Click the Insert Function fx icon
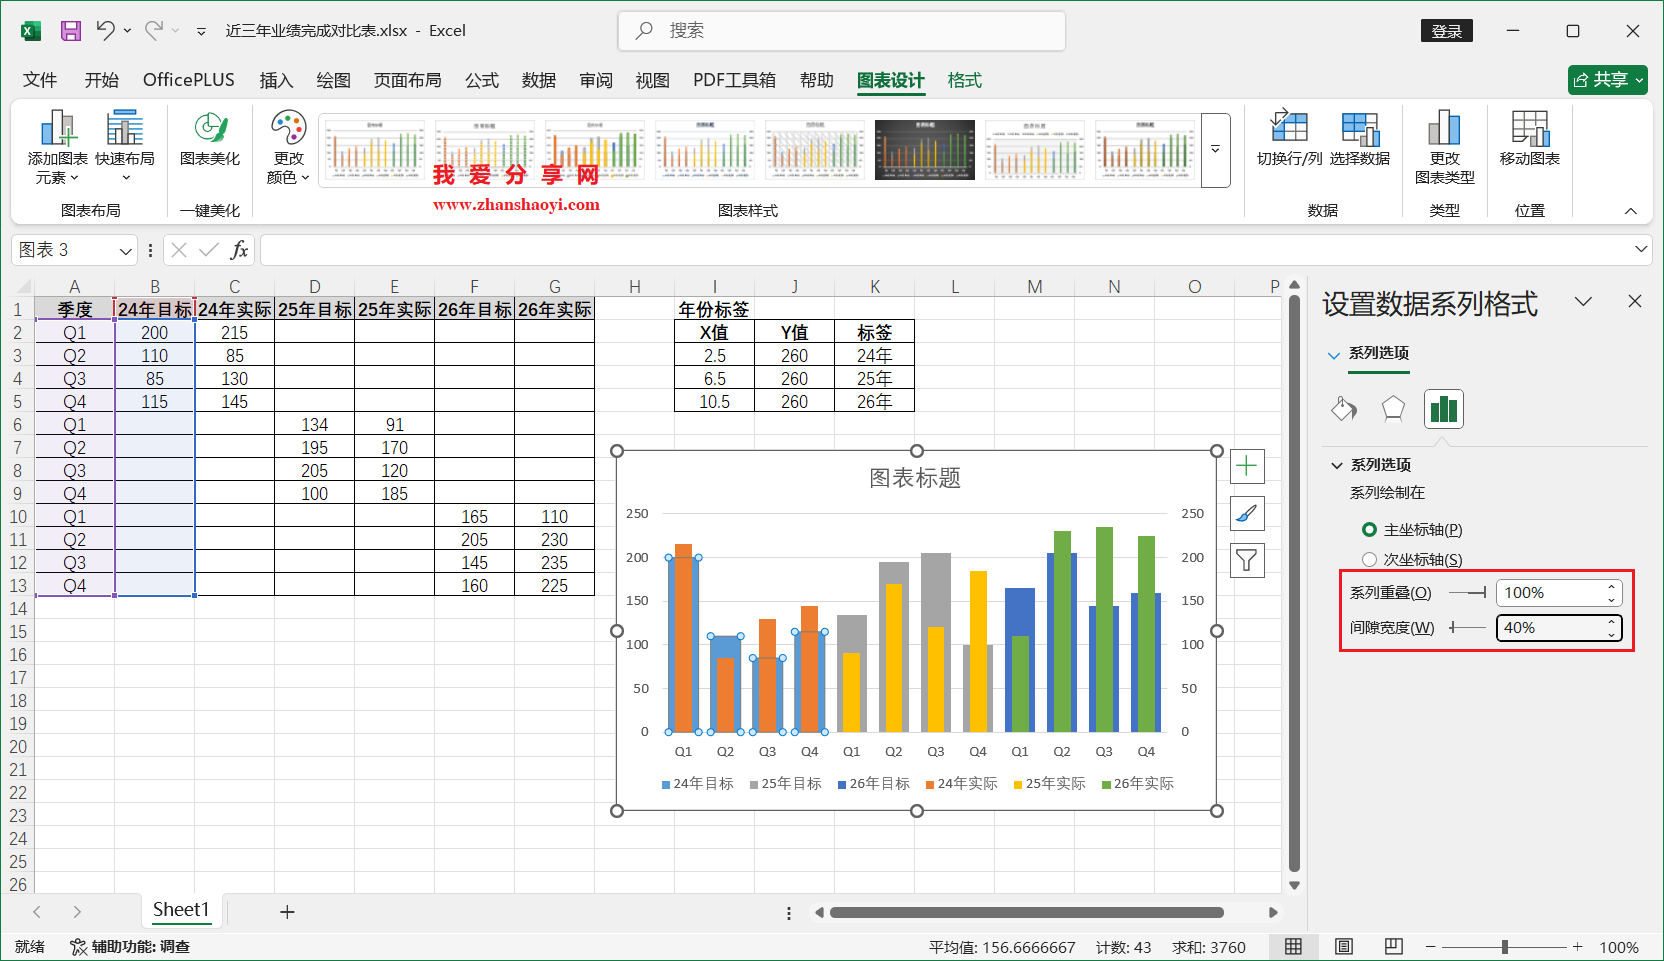The image size is (1664, 961). [240, 250]
